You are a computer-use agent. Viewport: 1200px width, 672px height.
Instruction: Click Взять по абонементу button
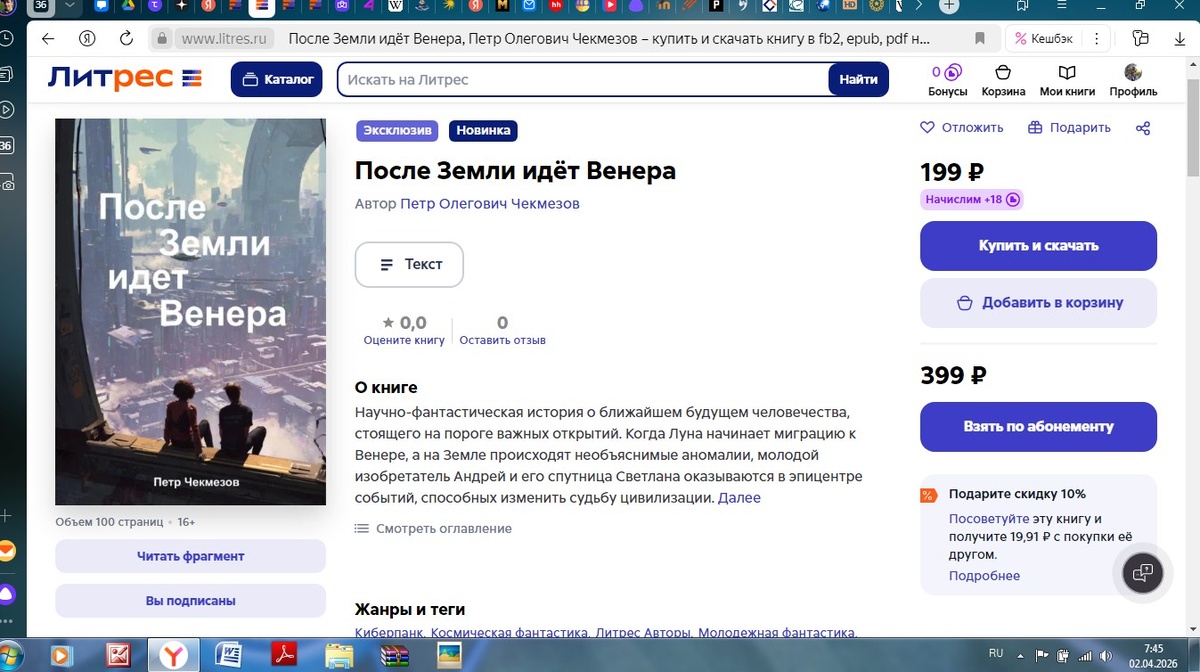pyautogui.click(x=1038, y=426)
